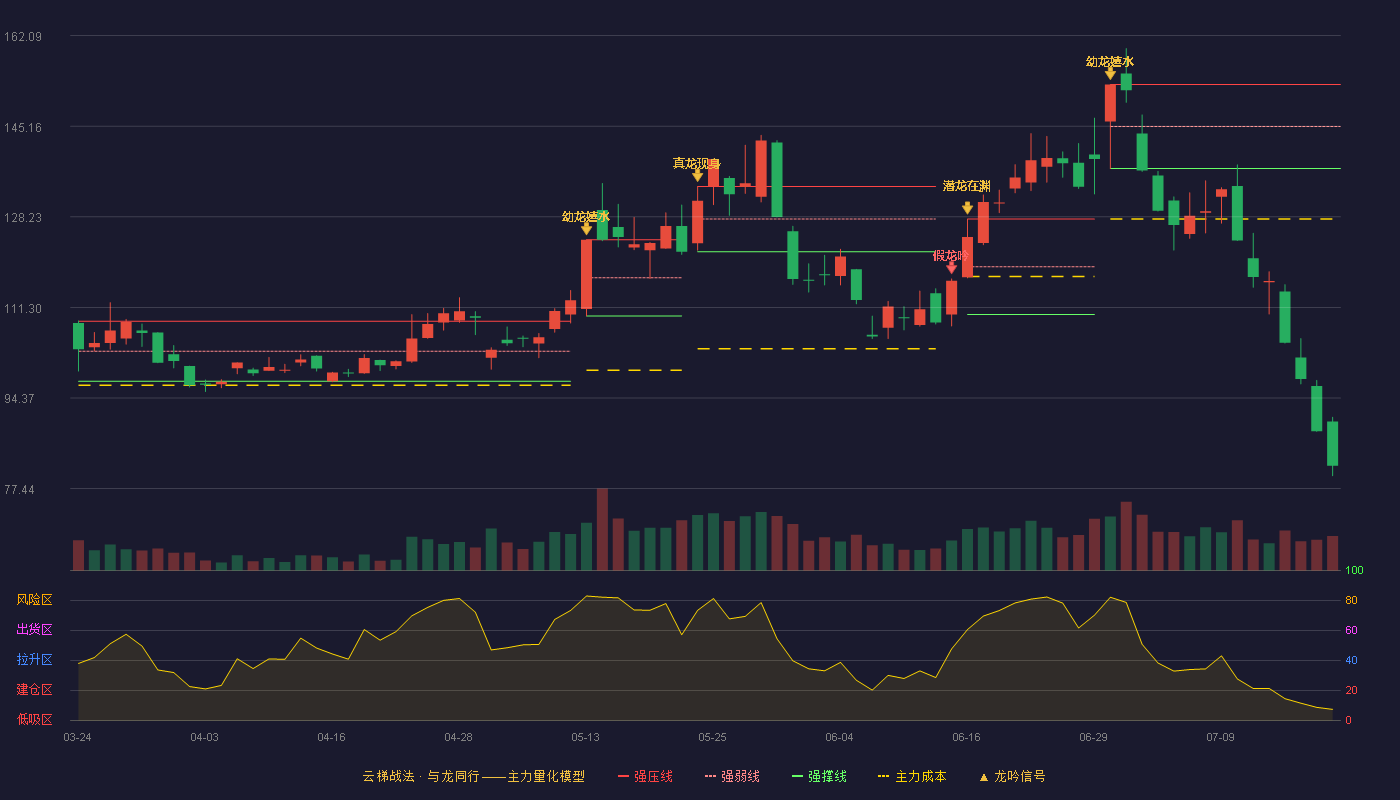
Task: Select the 低吸区 zone label
Action: point(35,720)
